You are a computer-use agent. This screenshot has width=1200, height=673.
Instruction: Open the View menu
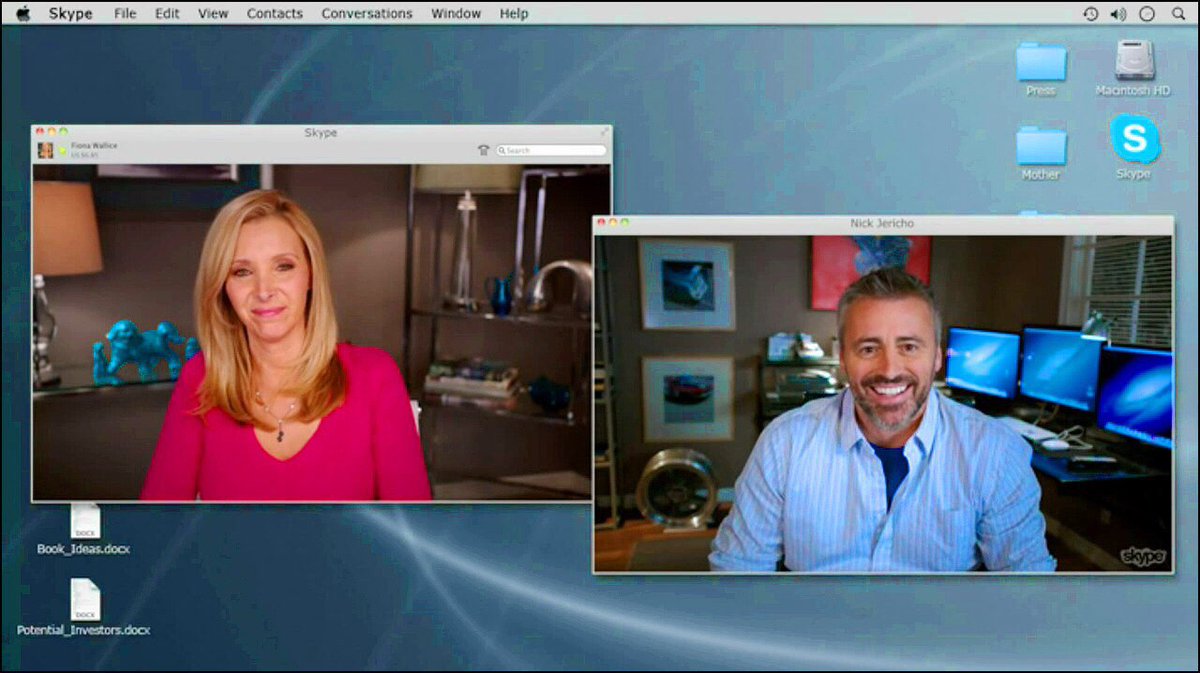click(x=213, y=14)
